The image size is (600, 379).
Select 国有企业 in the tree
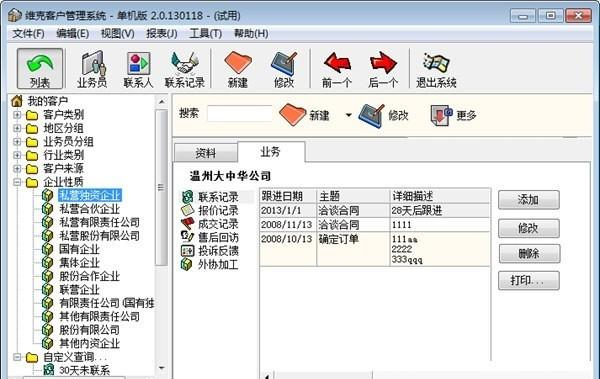click(x=79, y=249)
